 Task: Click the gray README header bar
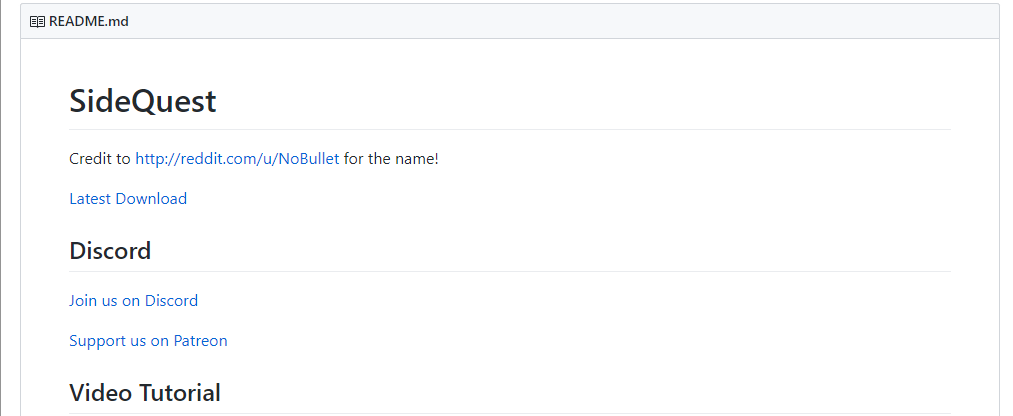pos(510,21)
